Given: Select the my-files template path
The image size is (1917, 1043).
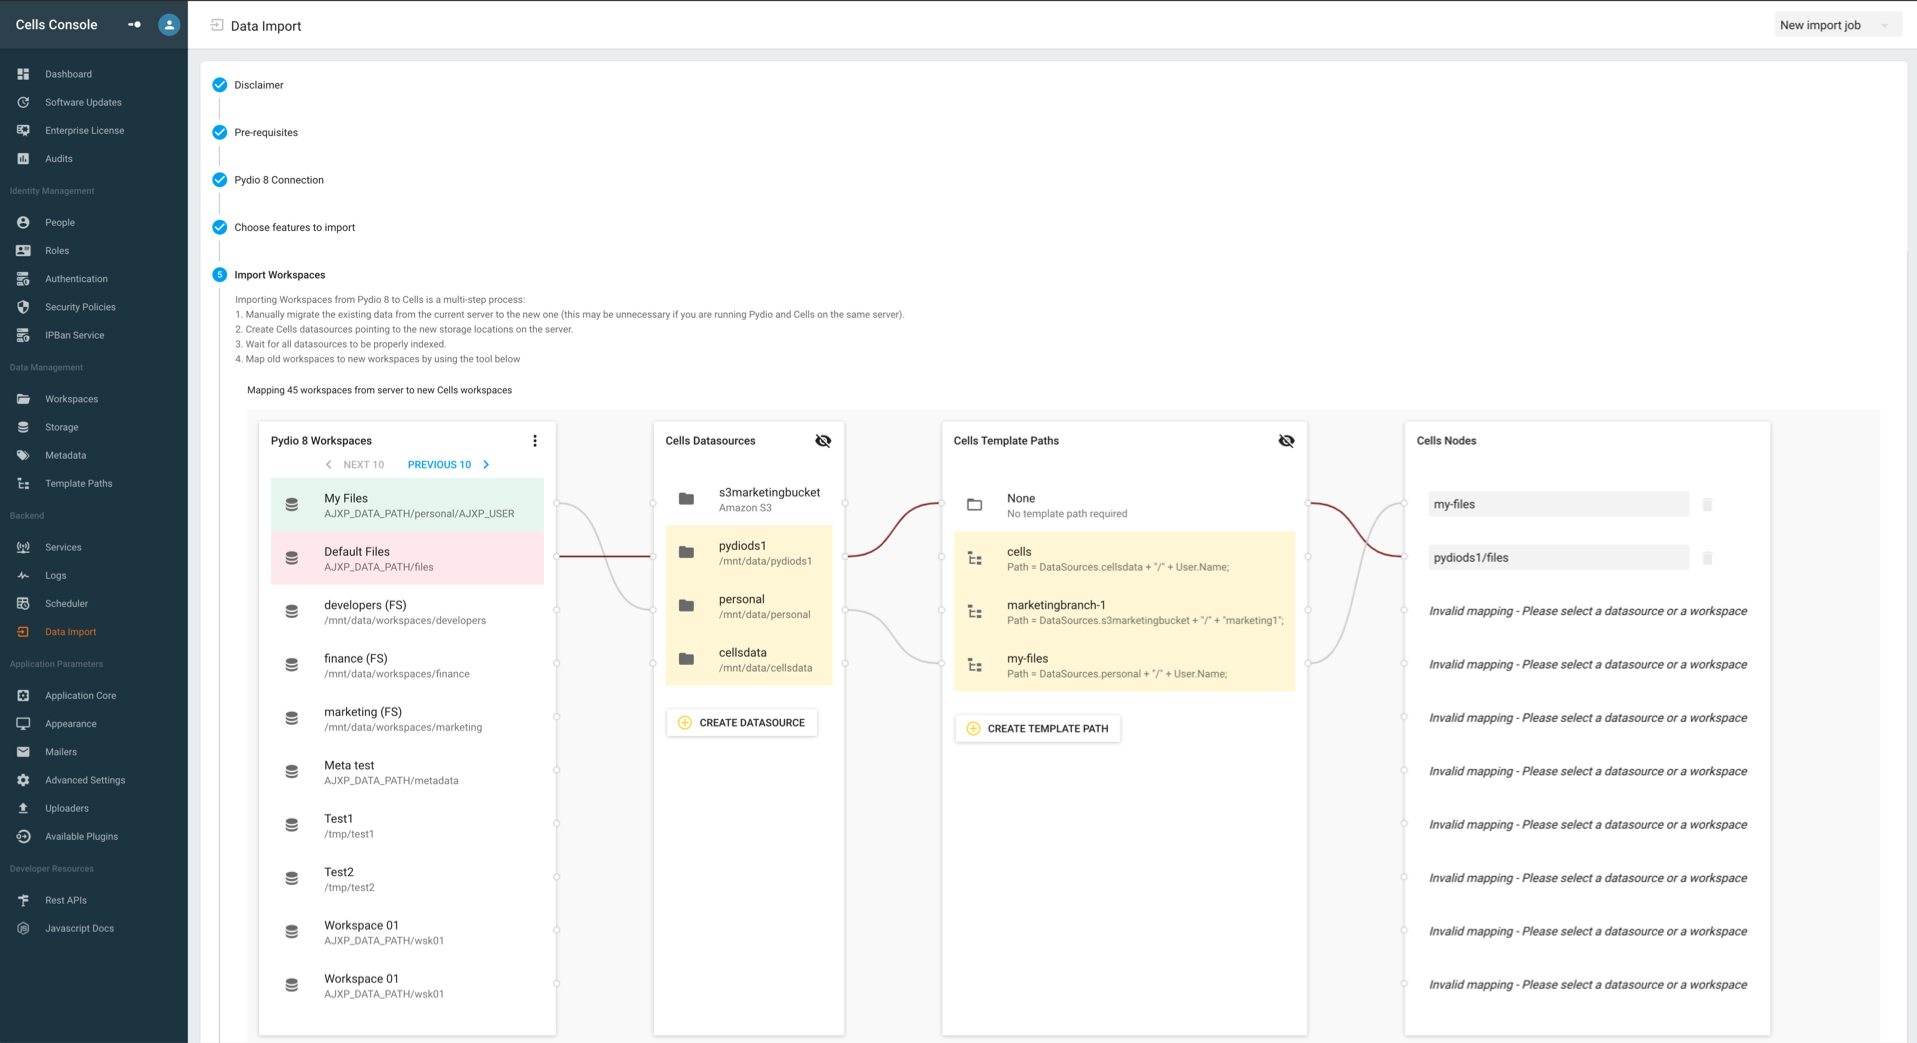Looking at the screenshot, I should click(1125, 665).
